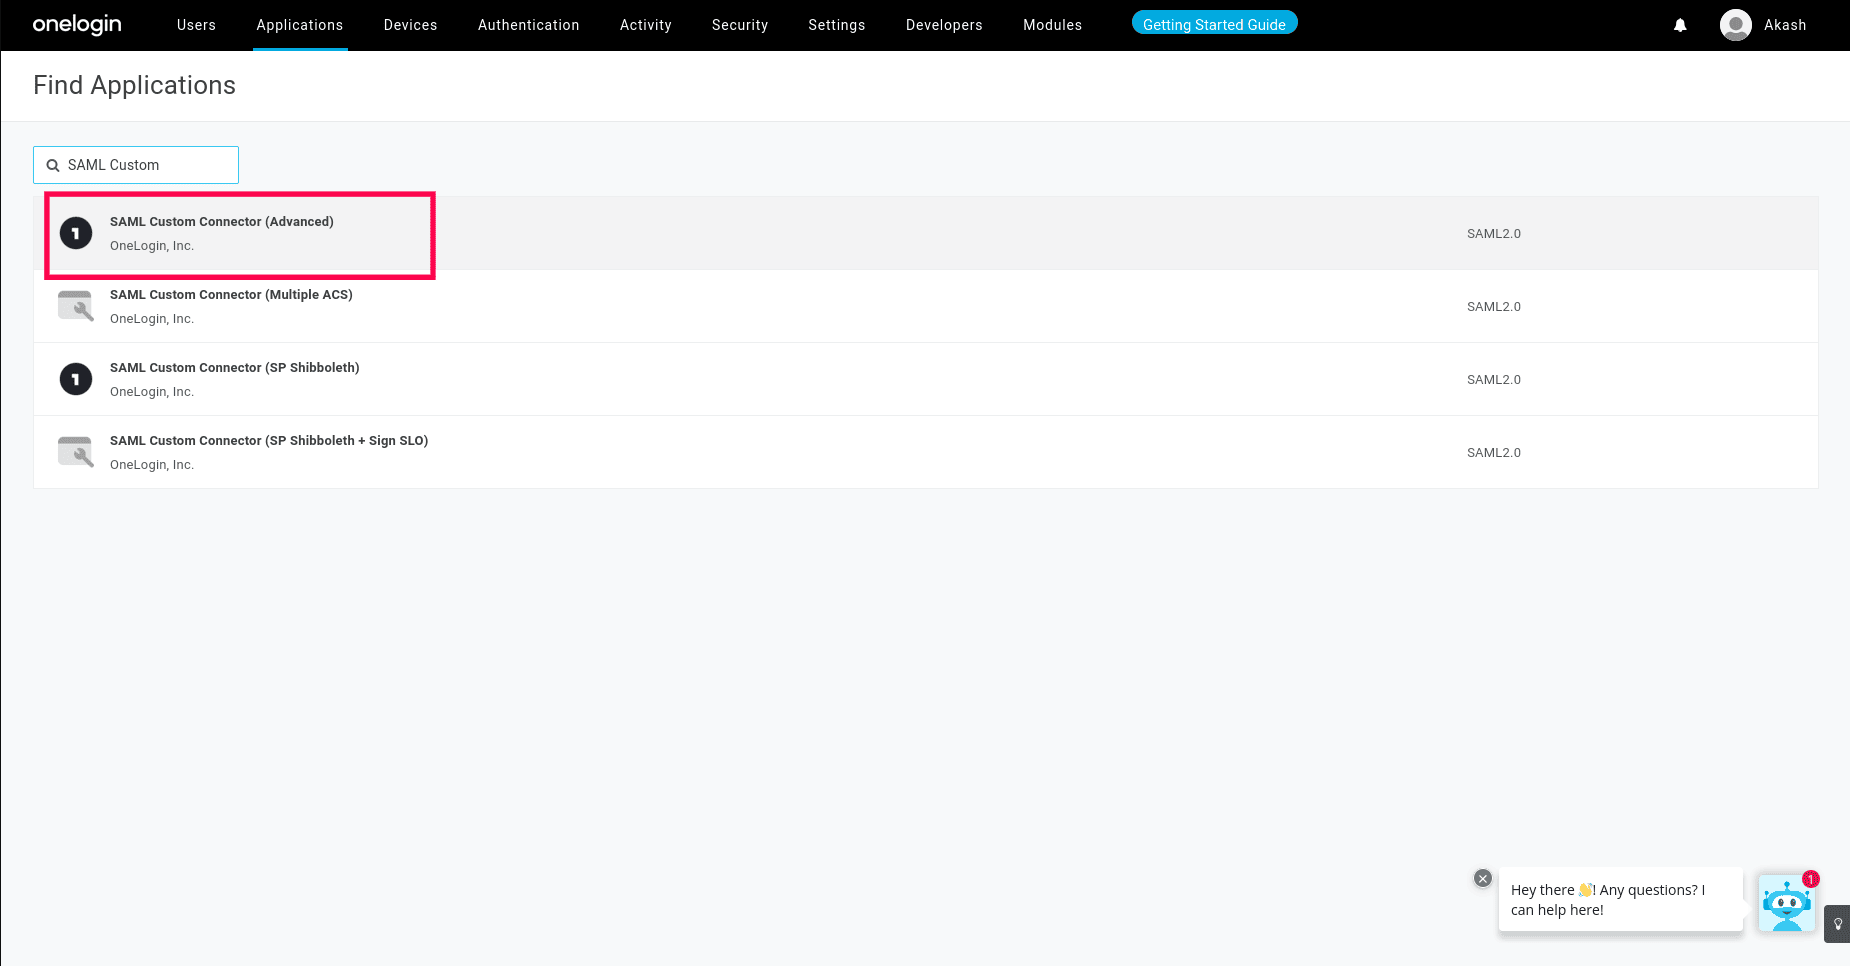This screenshot has height=966, width=1850.
Task: Click OneLogin, Inc. under the SP Shibboleth connector
Action: pos(152,392)
